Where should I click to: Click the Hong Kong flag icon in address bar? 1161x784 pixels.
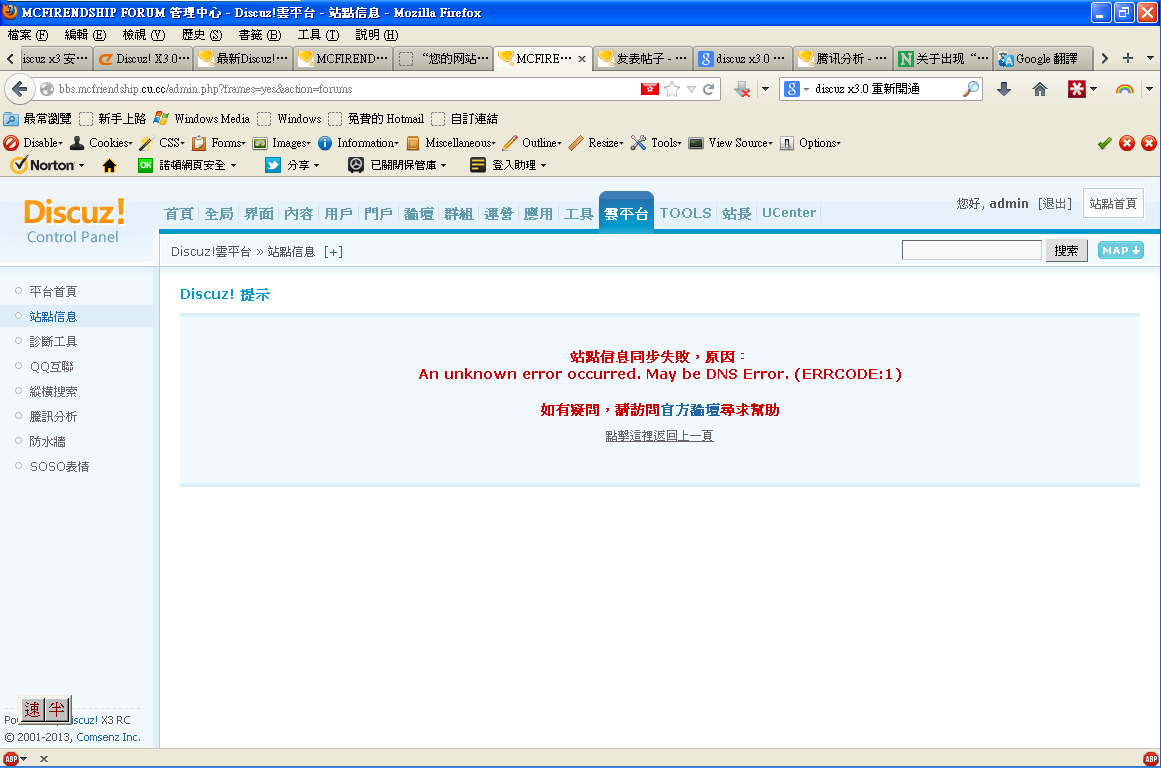649,89
